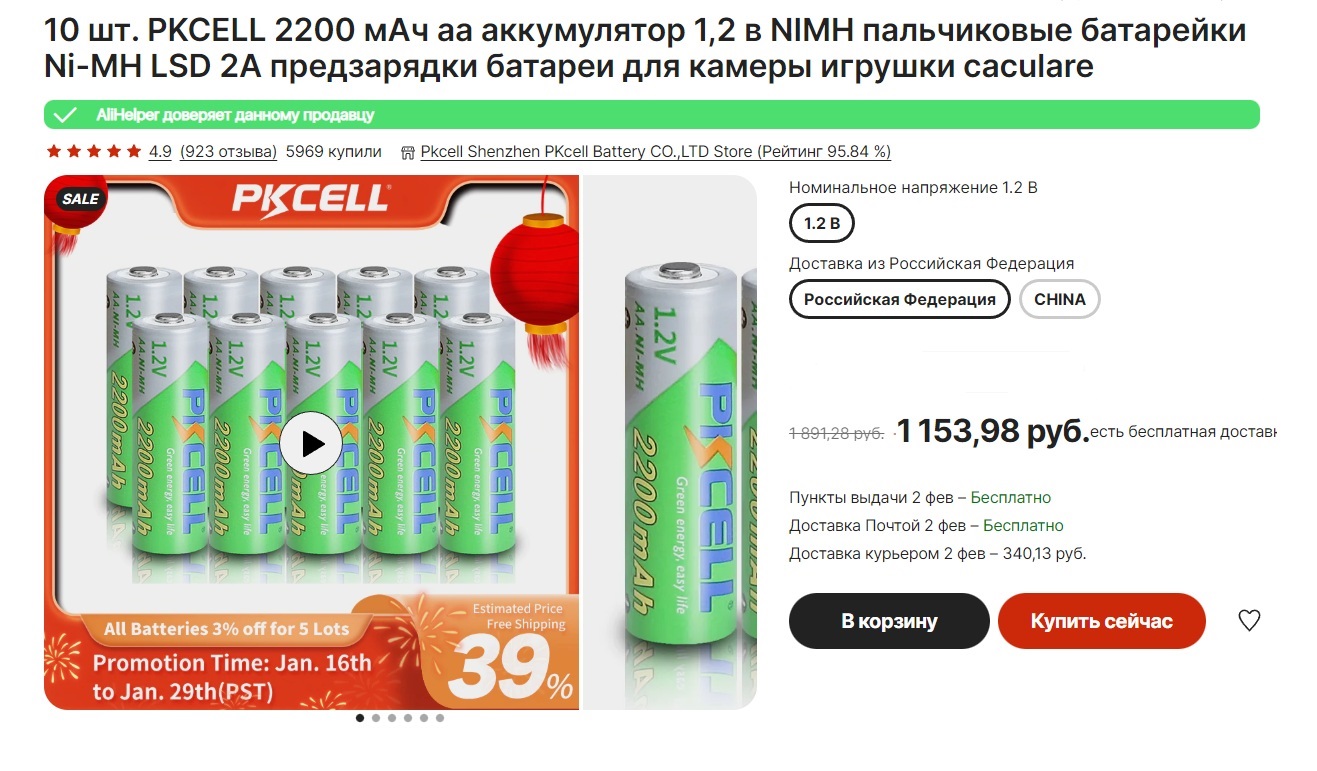
Task: Choose shipping from CHINA
Action: click(1060, 299)
